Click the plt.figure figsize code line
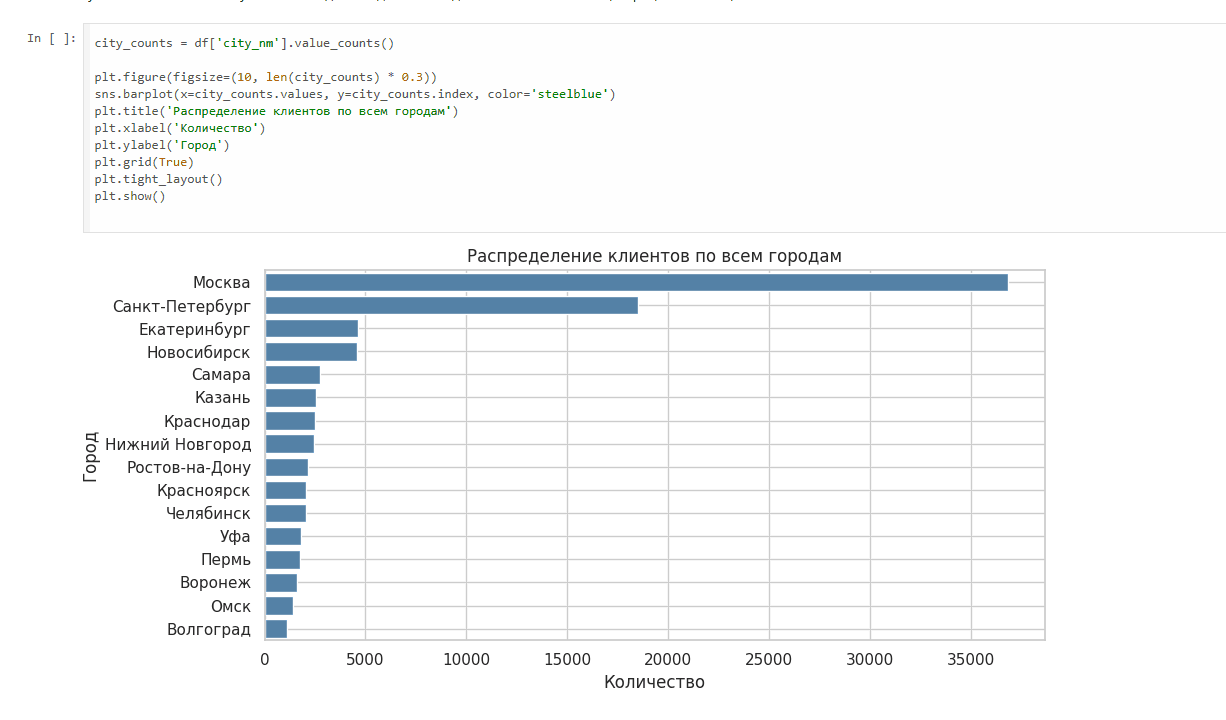 coord(265,77)
